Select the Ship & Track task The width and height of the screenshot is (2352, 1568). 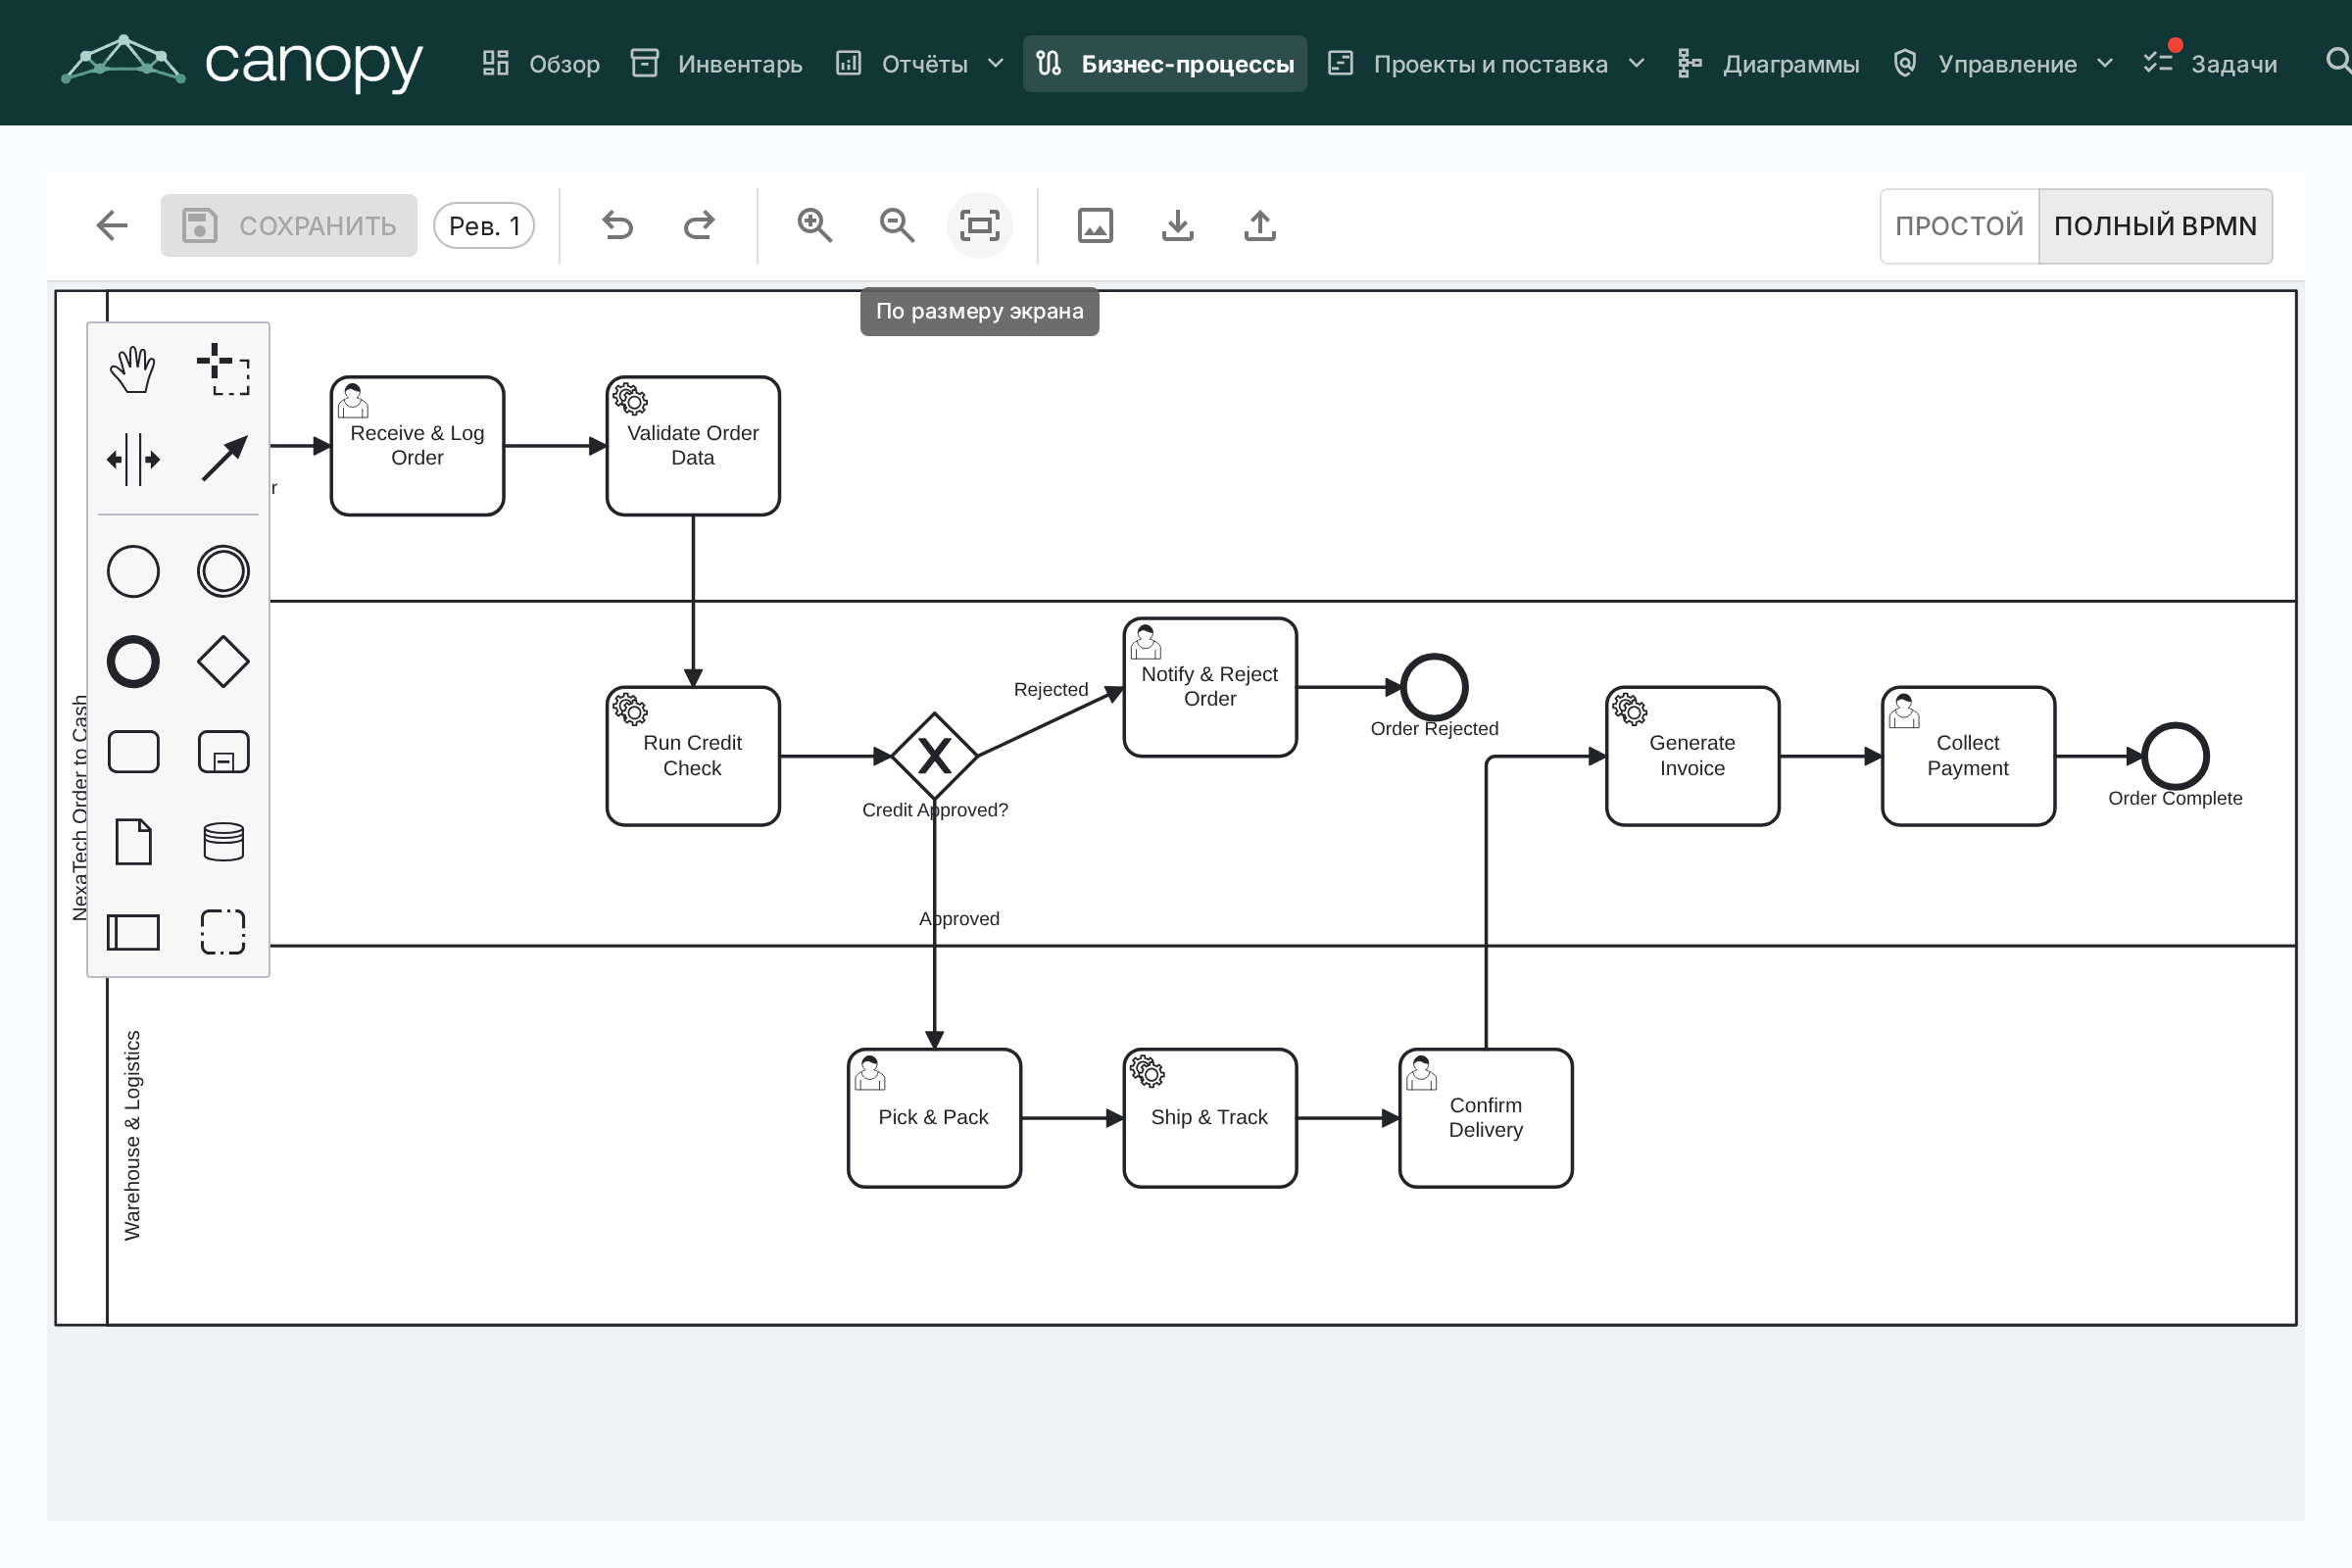(x=1210, y=1118)
